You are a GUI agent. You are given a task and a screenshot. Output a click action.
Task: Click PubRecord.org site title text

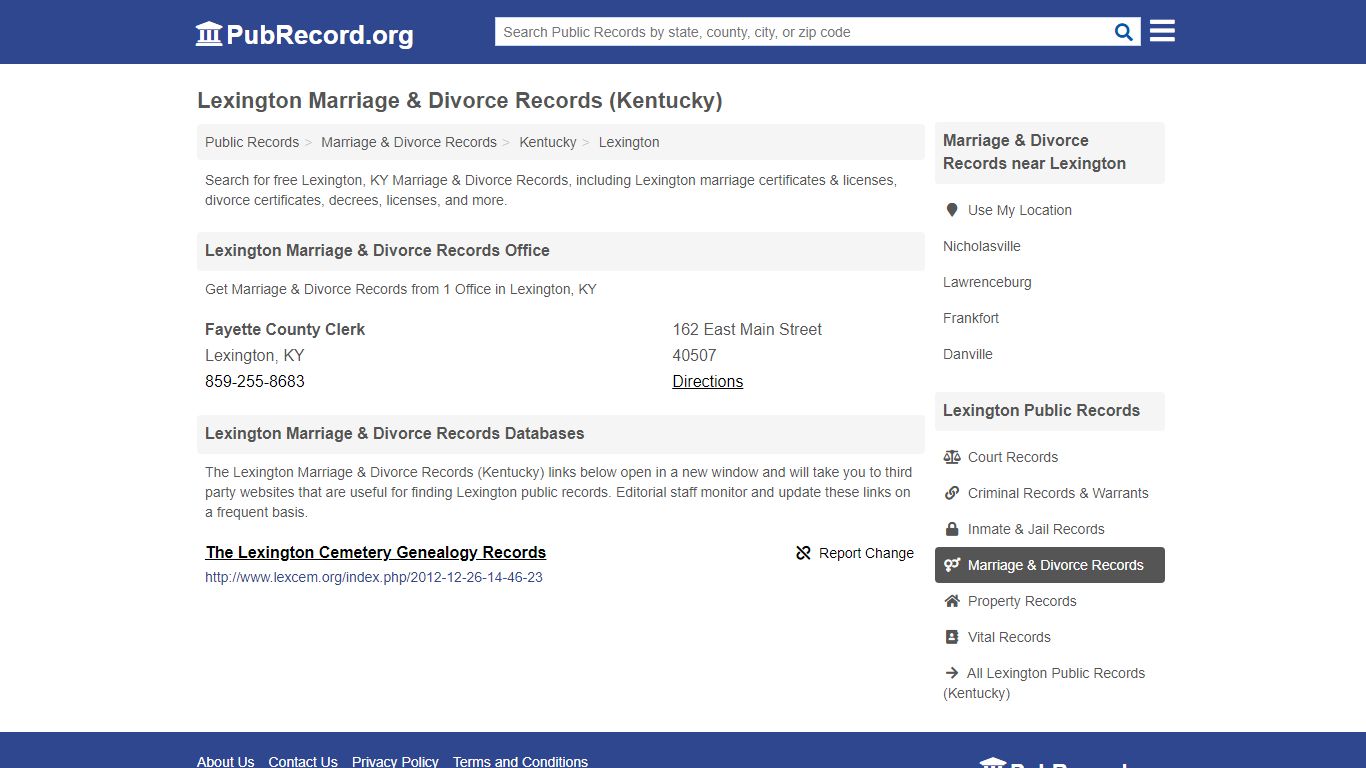[320, 35]
